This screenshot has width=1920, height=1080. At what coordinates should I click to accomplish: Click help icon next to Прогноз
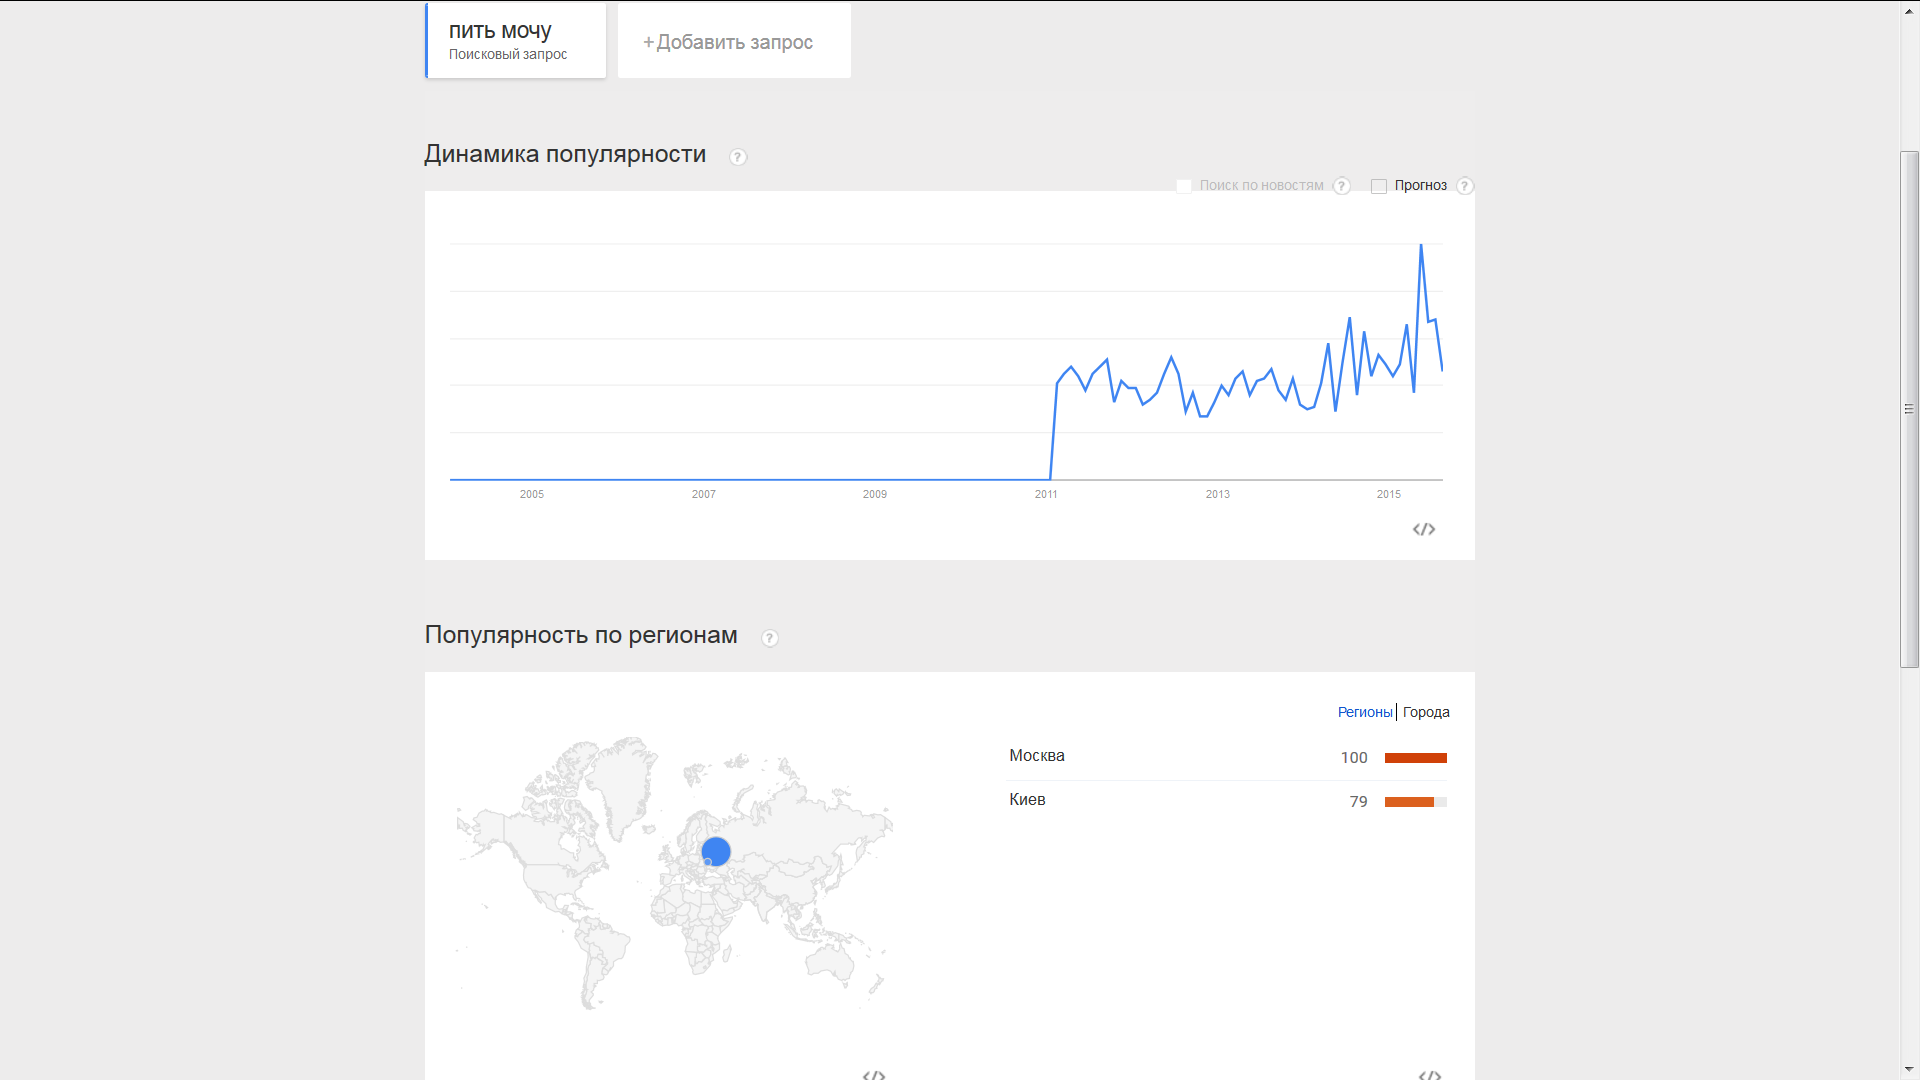pos(1465,186)
